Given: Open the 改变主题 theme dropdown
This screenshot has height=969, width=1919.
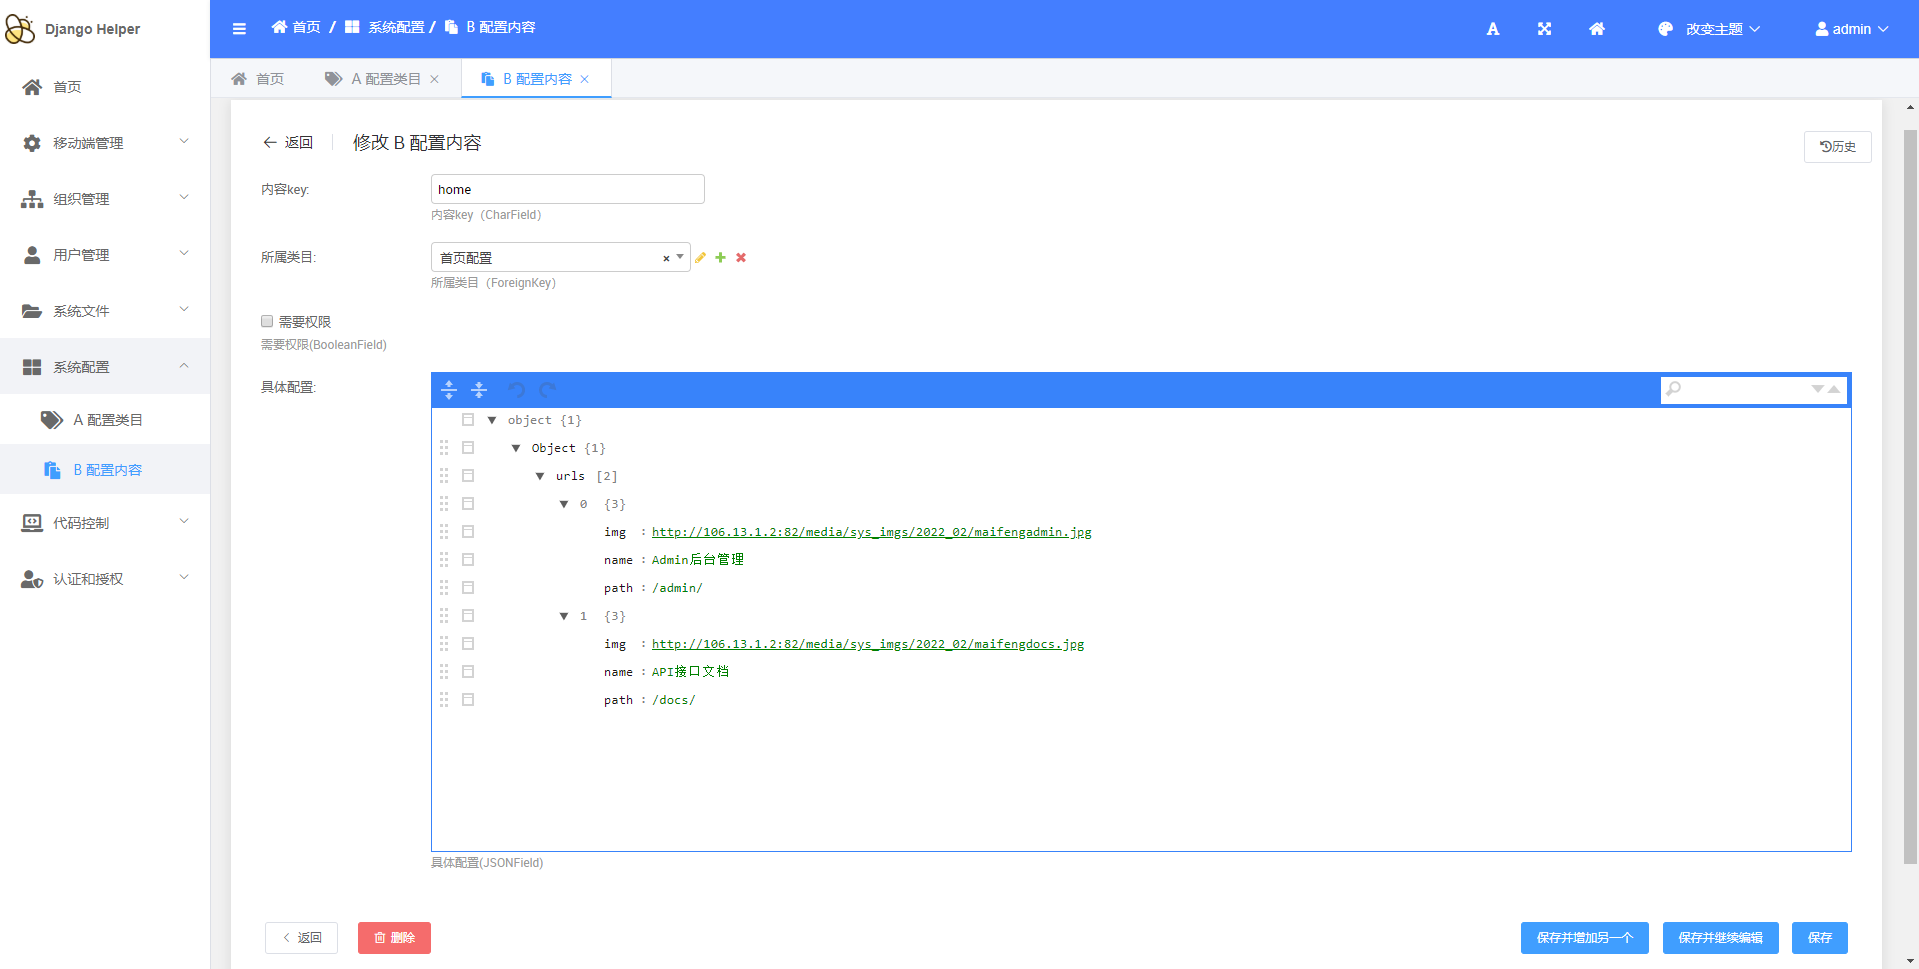Looking at the screenshot, I should coord(1709,29).
